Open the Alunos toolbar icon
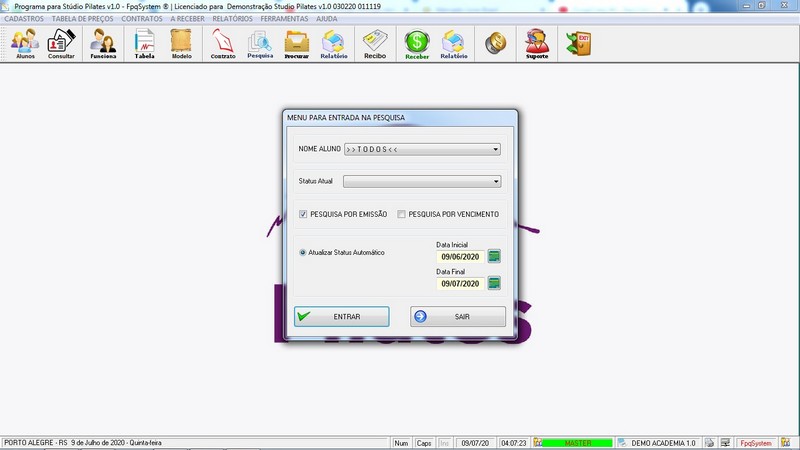This screenshot has height=450, width=800. pos(25,44)
